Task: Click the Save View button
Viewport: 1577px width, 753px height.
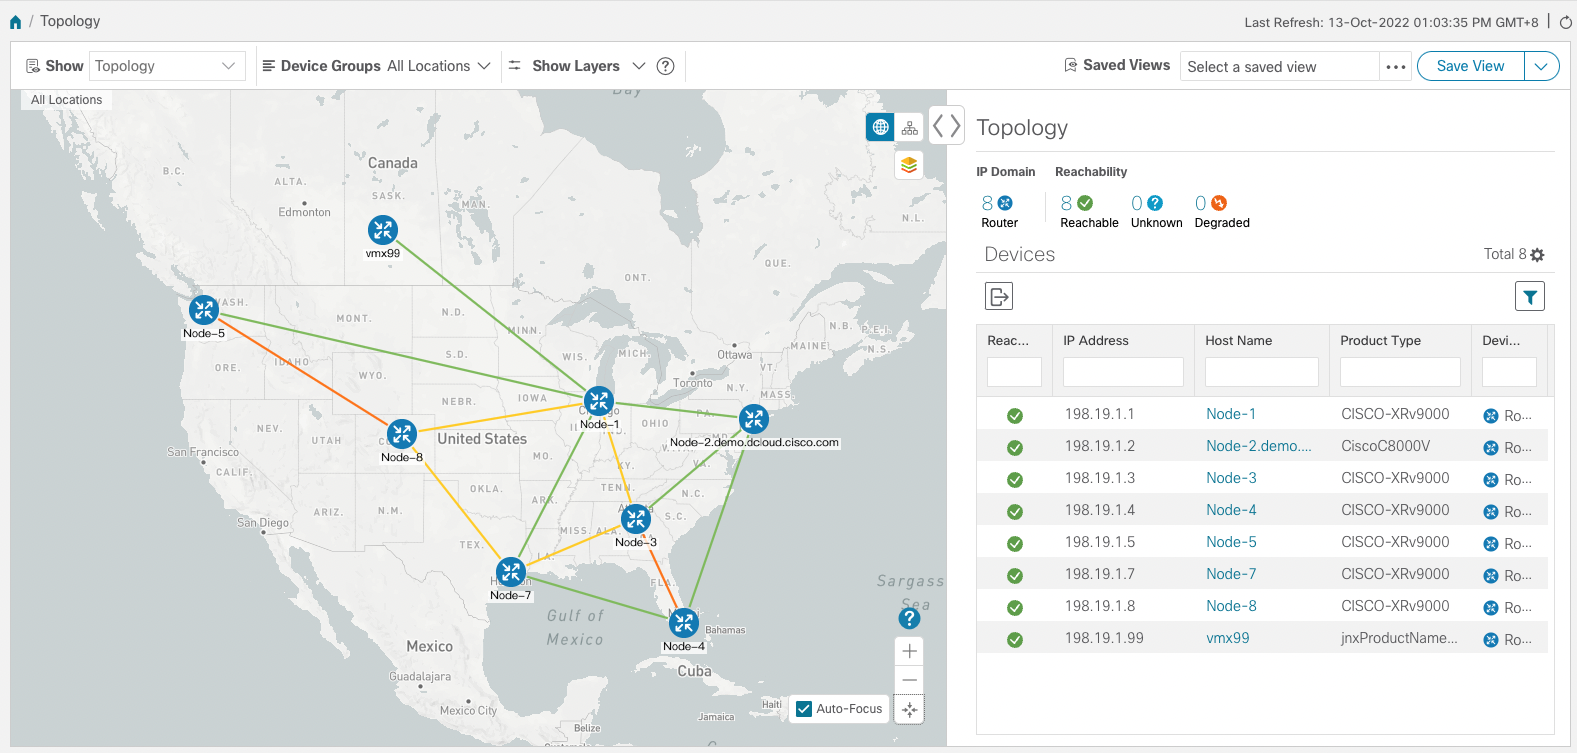Action: (1470, 66)
